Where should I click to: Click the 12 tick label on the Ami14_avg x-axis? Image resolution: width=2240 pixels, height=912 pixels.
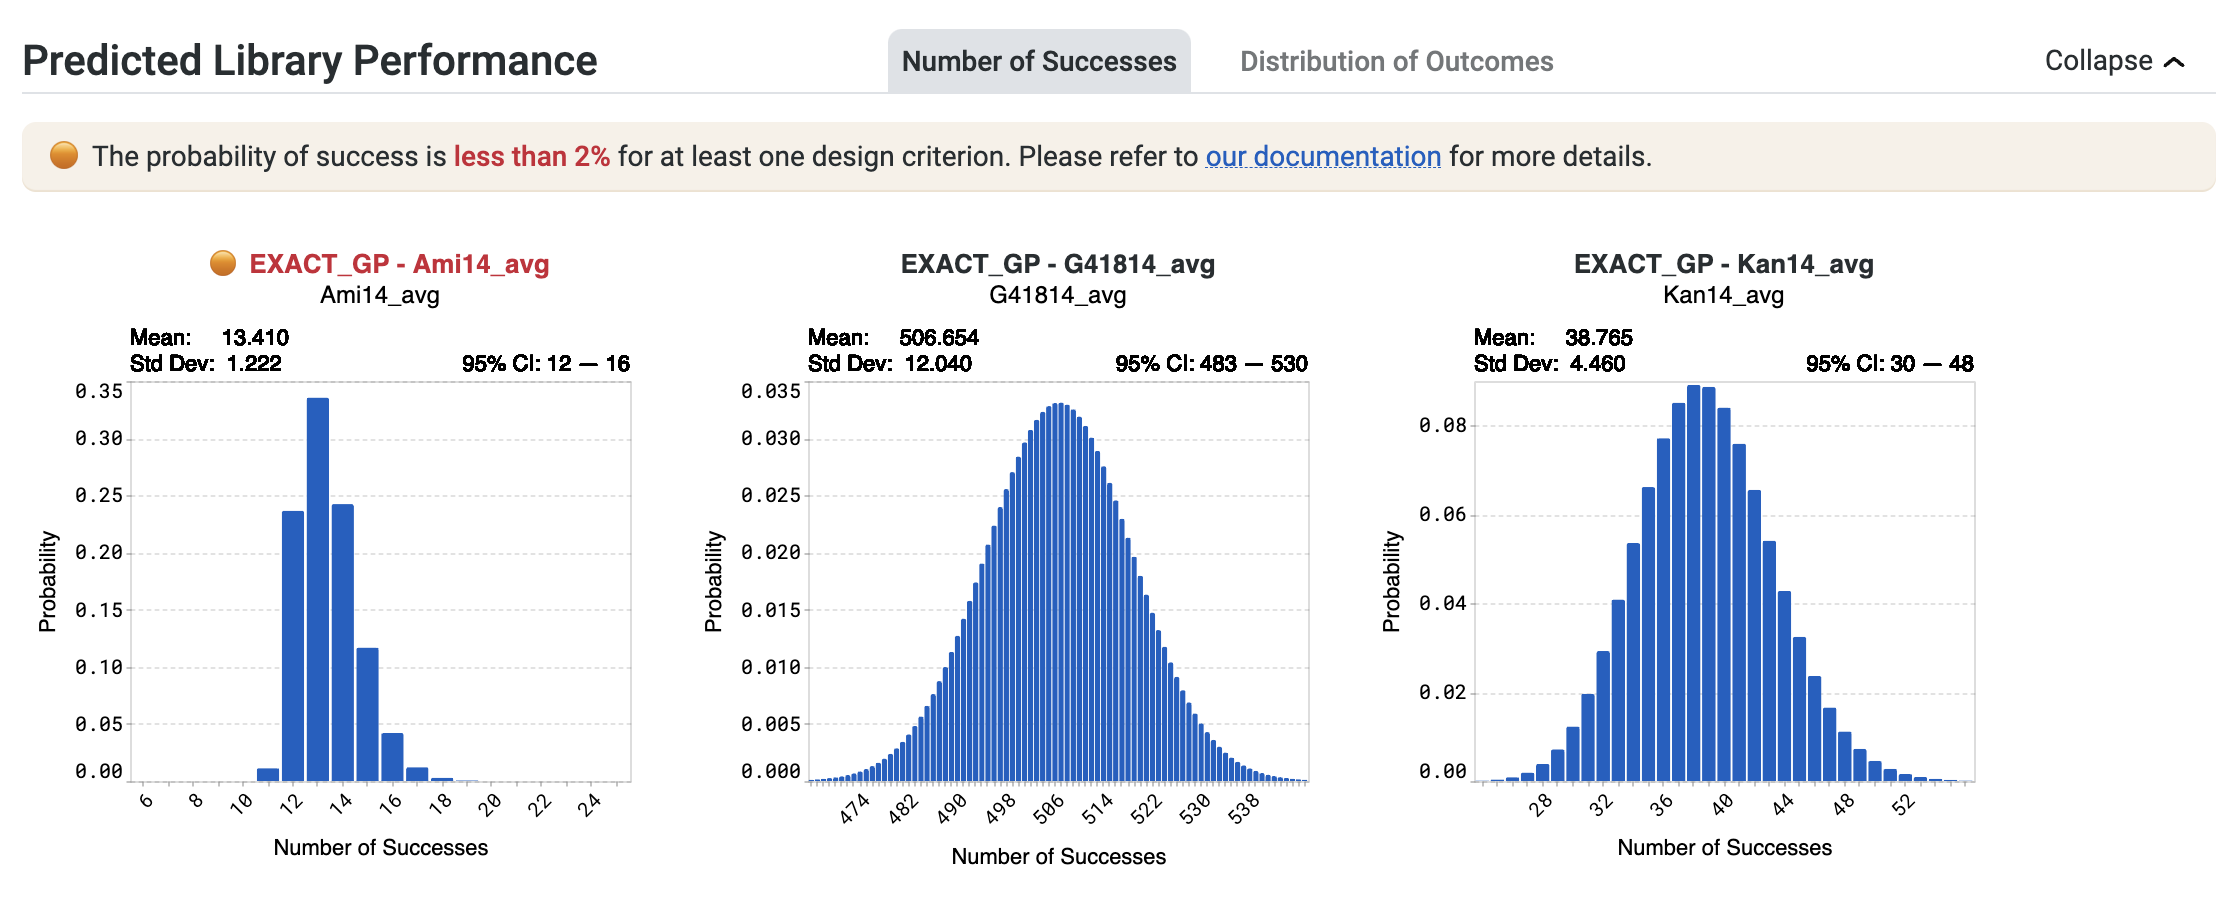pyautogui.click(x=291, y=803)
